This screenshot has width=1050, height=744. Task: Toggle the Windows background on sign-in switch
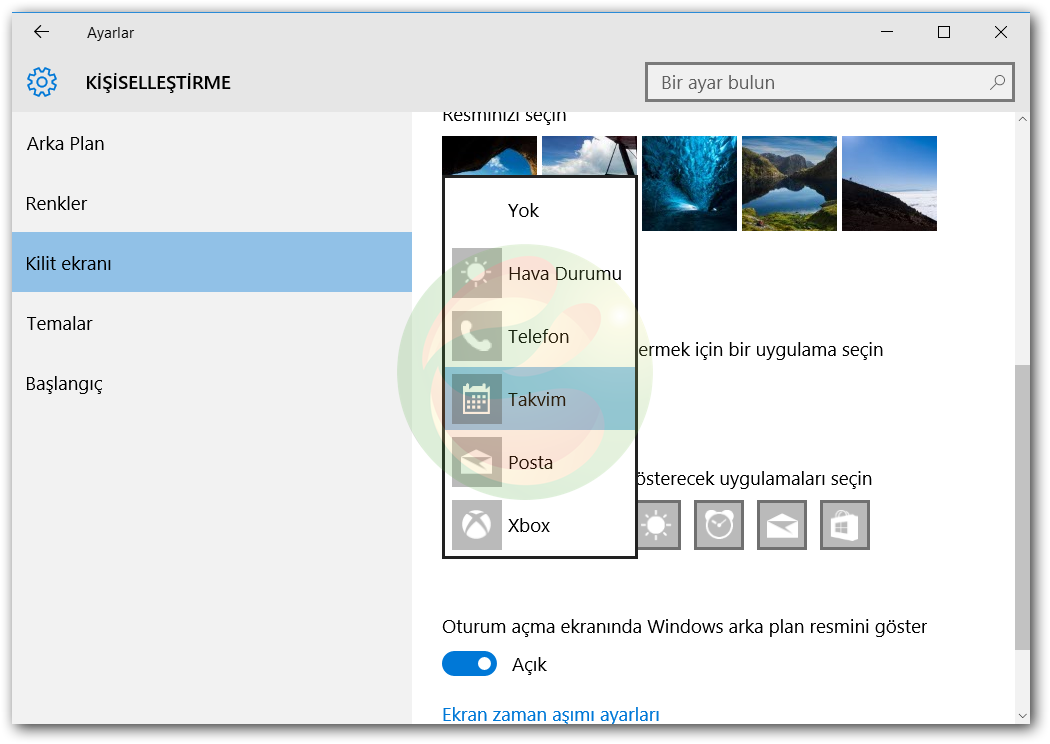(x=469, y=664)
